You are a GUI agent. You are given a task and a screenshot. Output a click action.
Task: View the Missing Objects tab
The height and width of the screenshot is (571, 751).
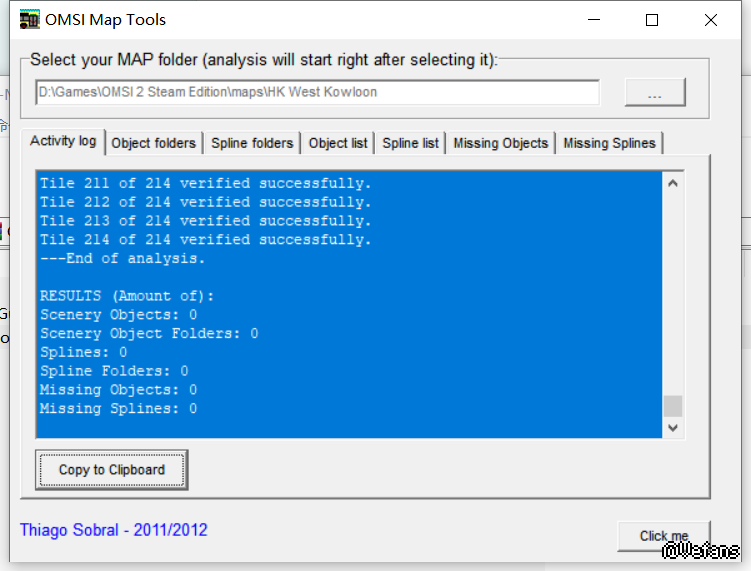coord(501,143)
